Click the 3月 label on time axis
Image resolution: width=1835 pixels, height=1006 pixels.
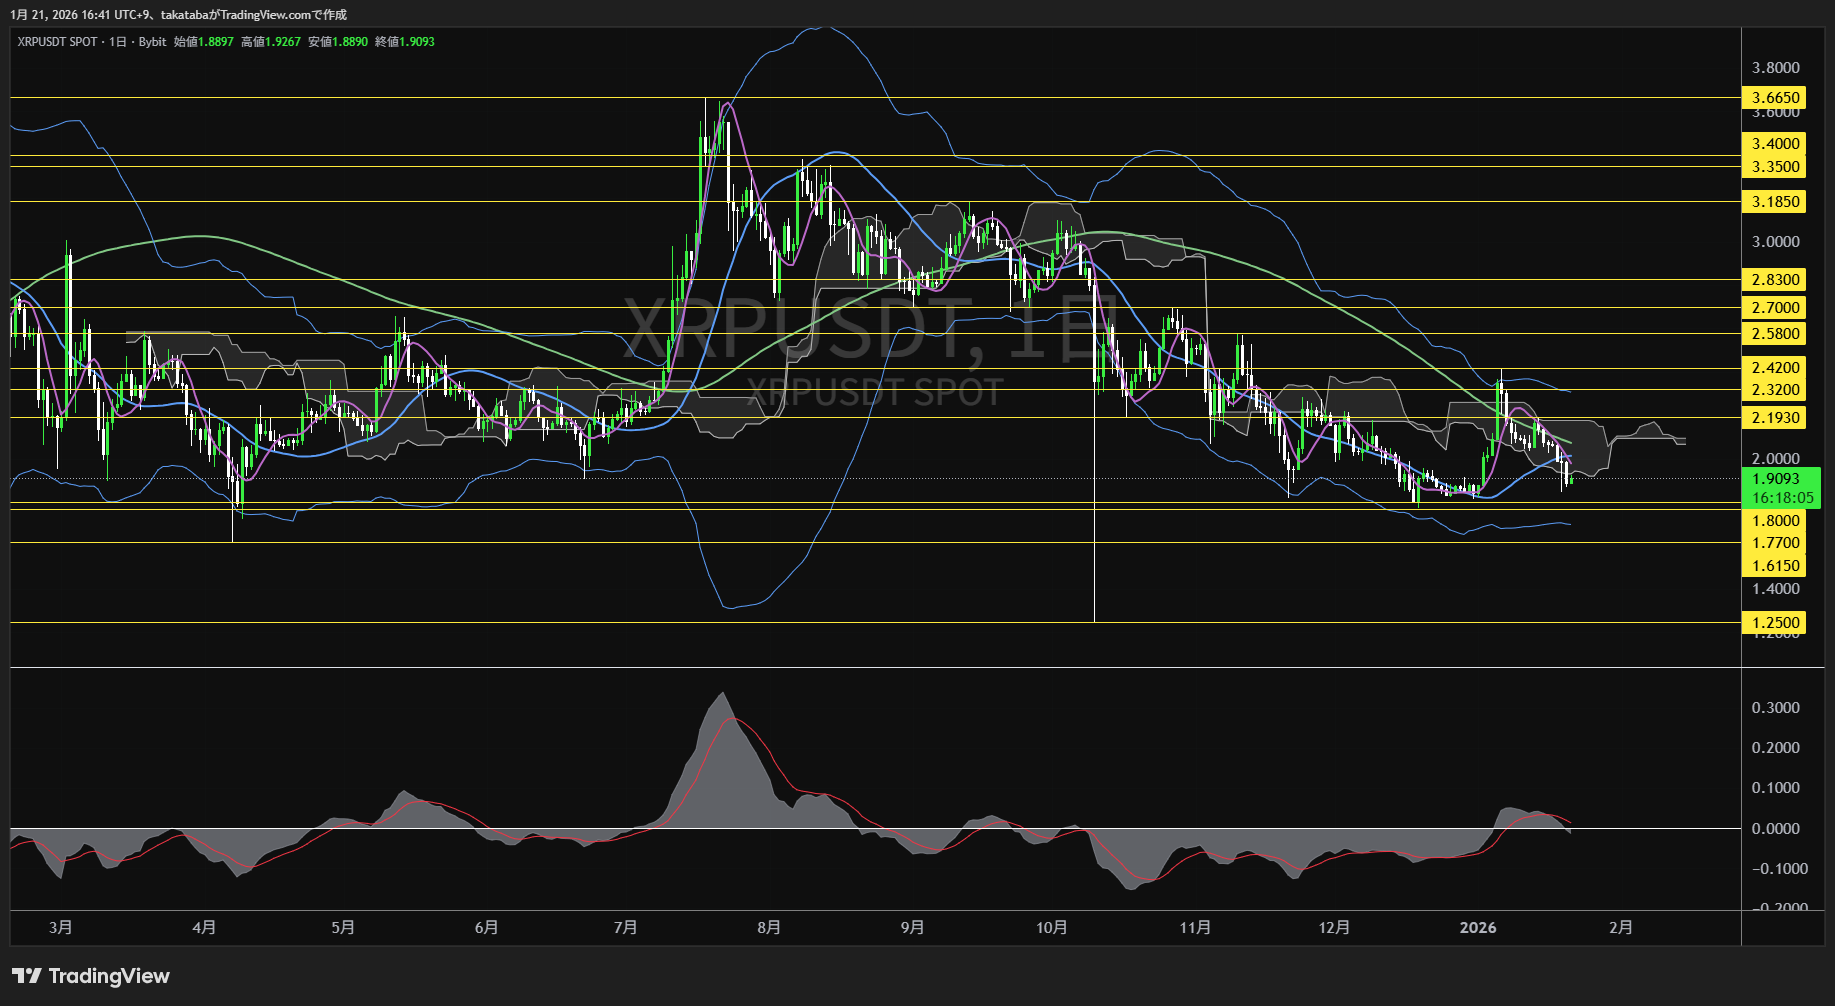click(x=61, y=928)
